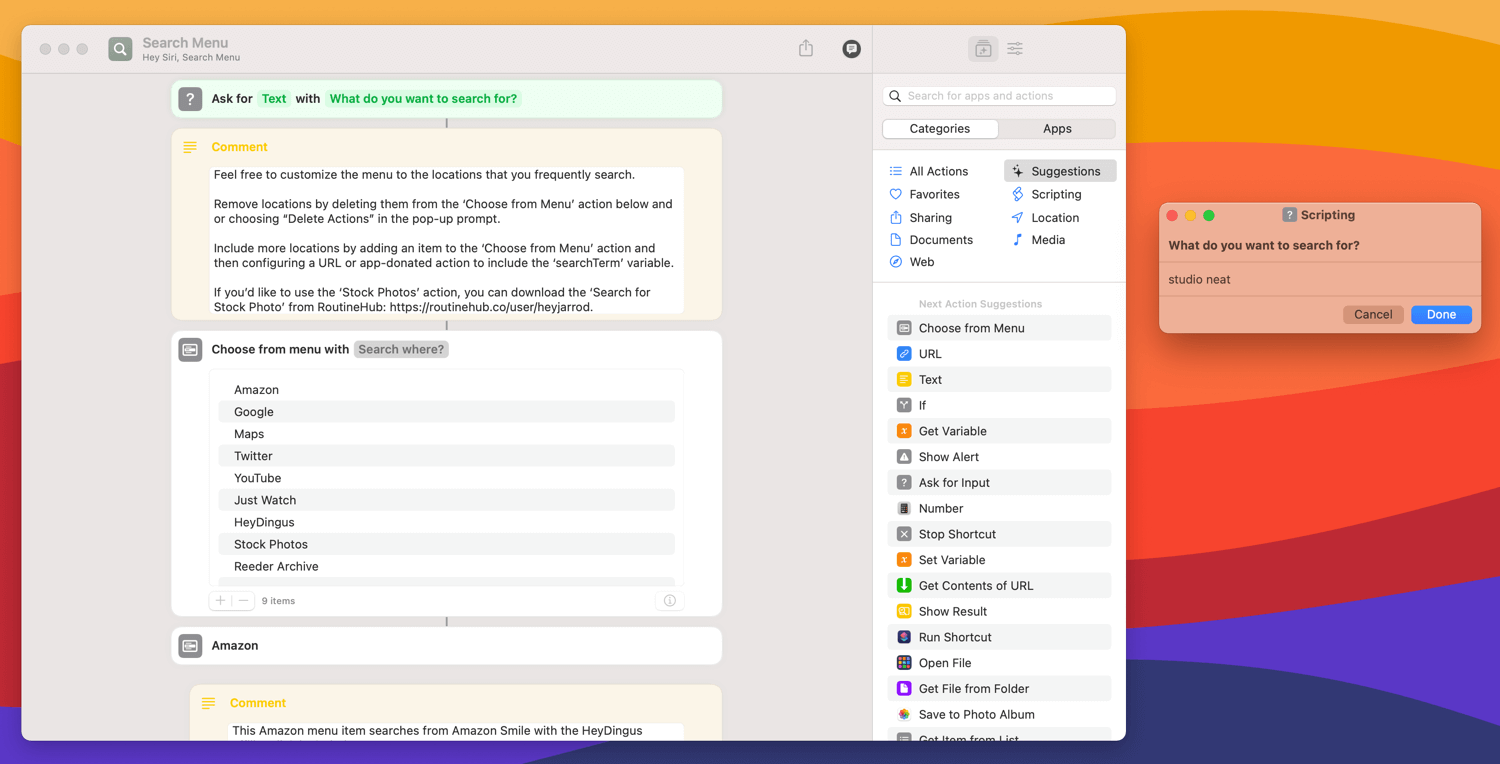Image resolution: width=1500 pixels, height=764 pixels.
Task: Open the shortcut settings sliders icon
Action: click(1015, 49)
